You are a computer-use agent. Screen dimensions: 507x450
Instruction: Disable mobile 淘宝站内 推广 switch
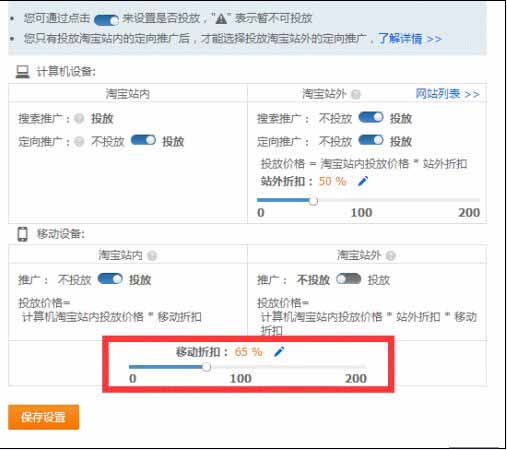pyautogui.click(x=110, y=279)
